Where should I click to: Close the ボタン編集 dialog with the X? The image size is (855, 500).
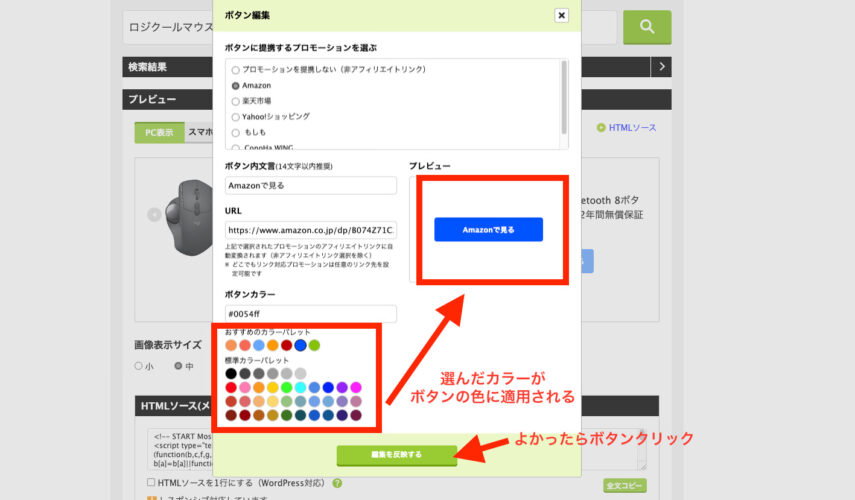(x=561, y=15)
